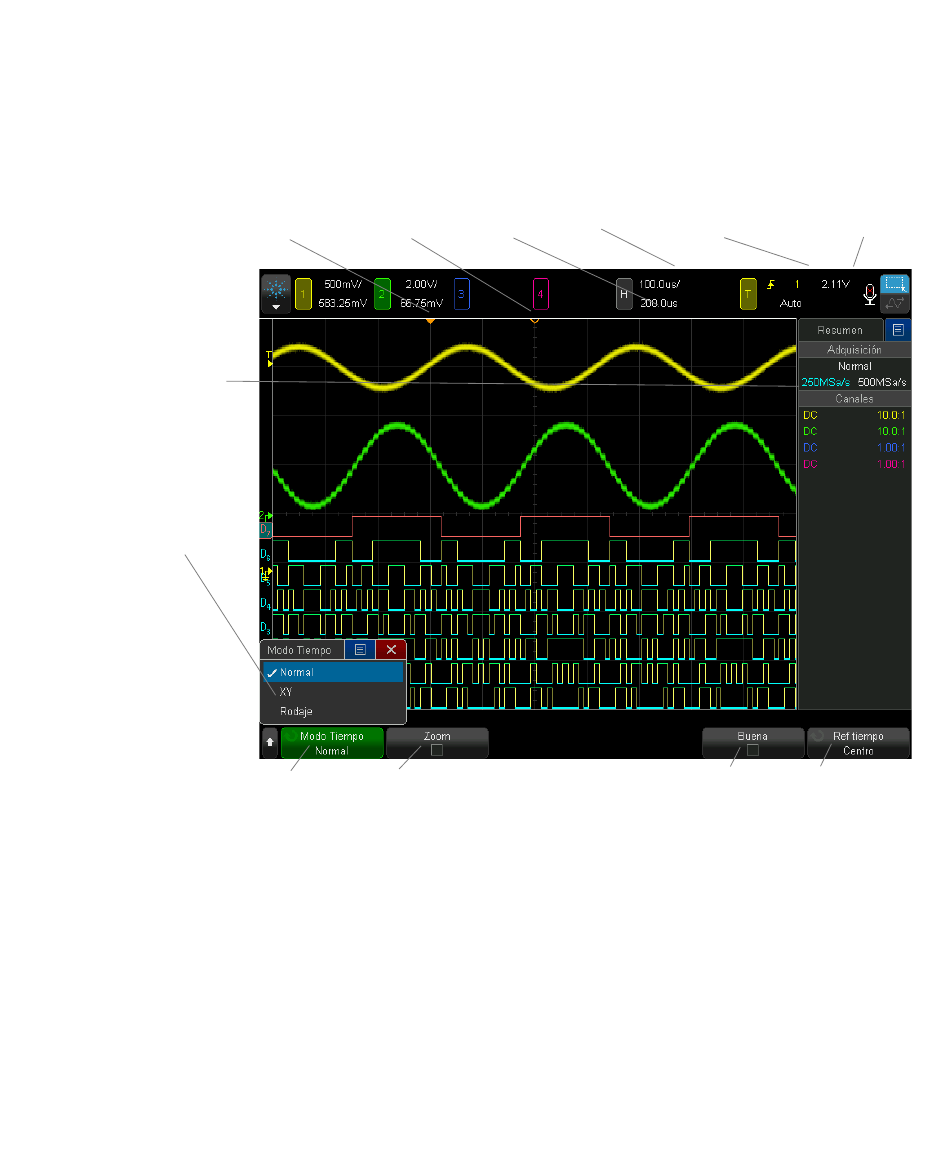950x1165 pixels.
Task: Click channel 2 offset 66.75mV
Action: point(421,303)
